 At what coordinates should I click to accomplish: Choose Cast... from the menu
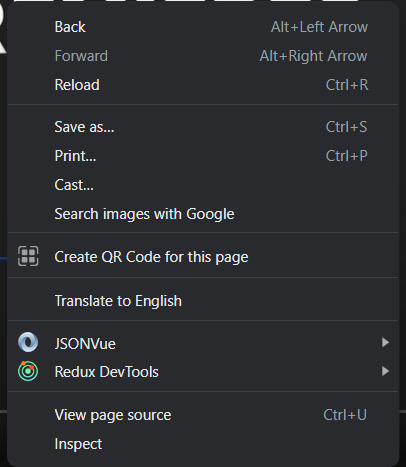(x=203, y=185)
